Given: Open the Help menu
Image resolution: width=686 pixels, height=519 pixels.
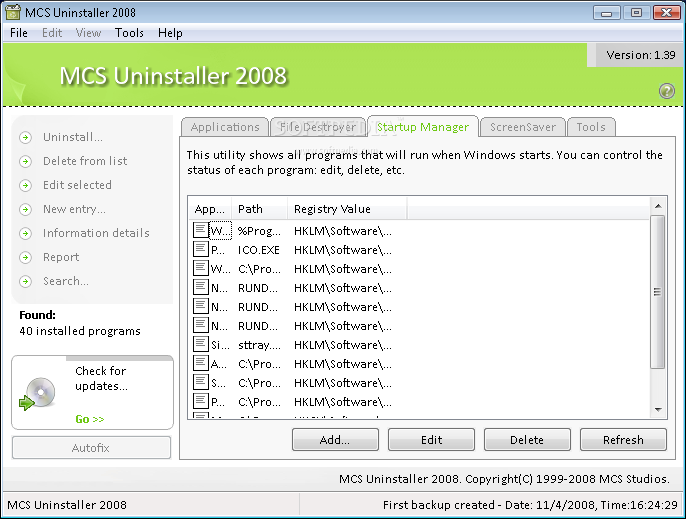Looking at the screenshot, I should 170,33.
